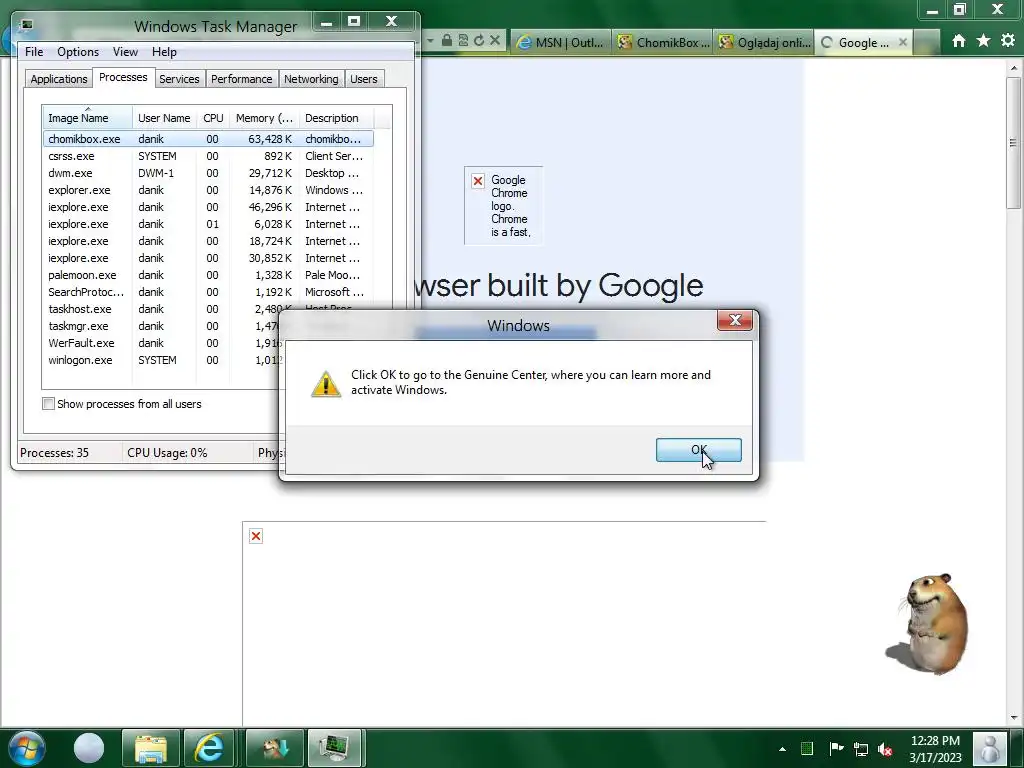Open the clock showing 12:28 PM
The image size is (1024, 768).
pos(935,749)
